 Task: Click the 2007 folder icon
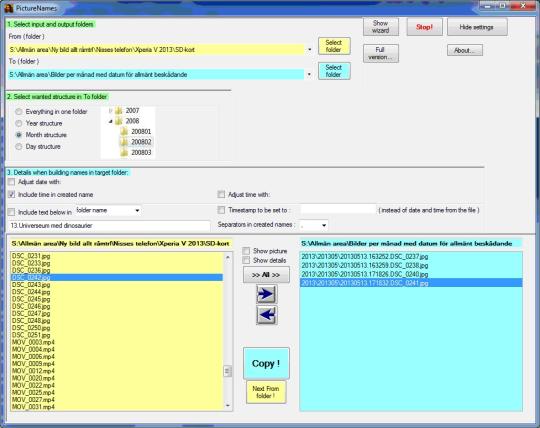(x=119, y=111)
